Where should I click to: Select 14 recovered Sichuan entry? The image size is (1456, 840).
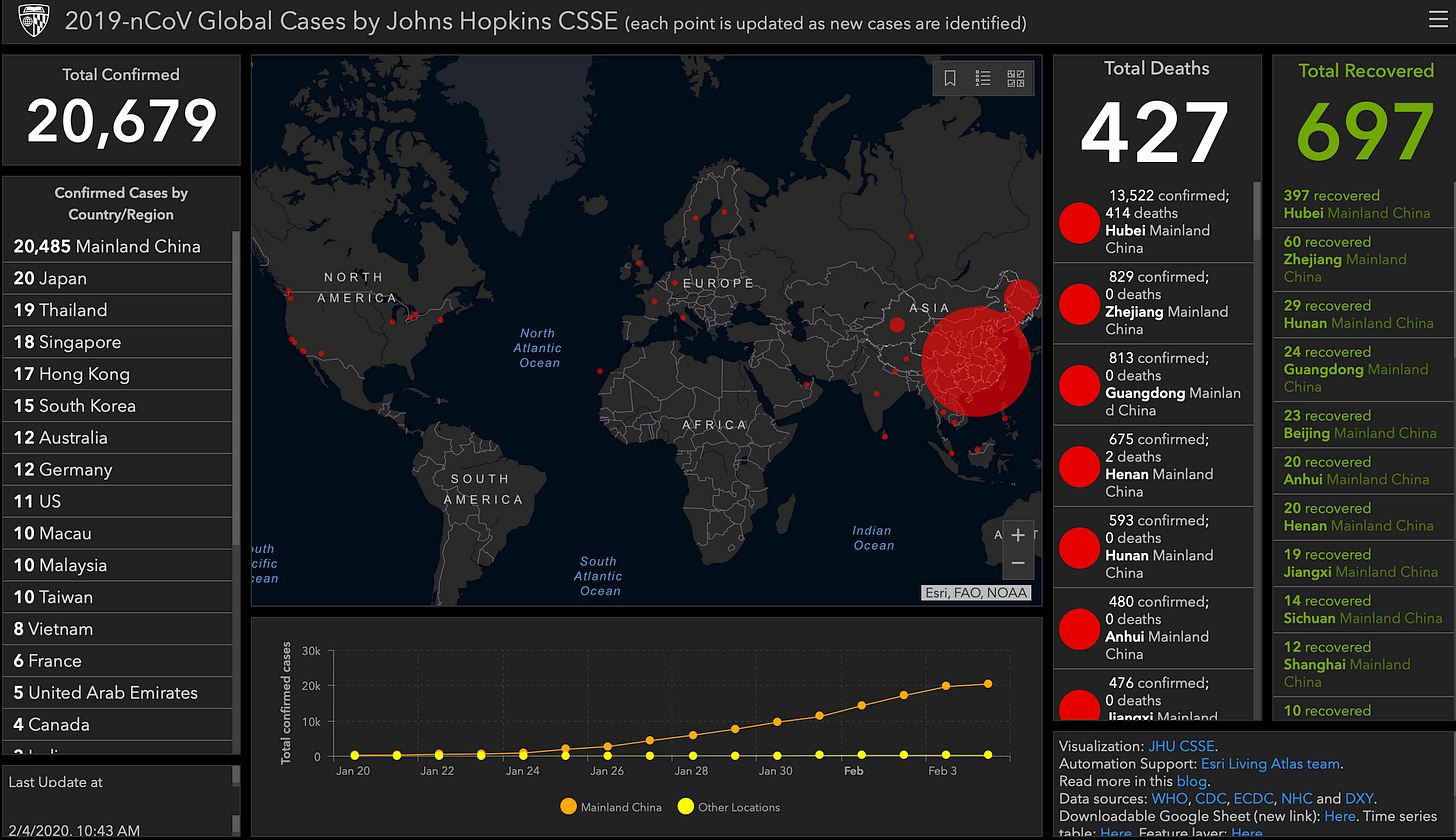click(x=1364, y=609)
